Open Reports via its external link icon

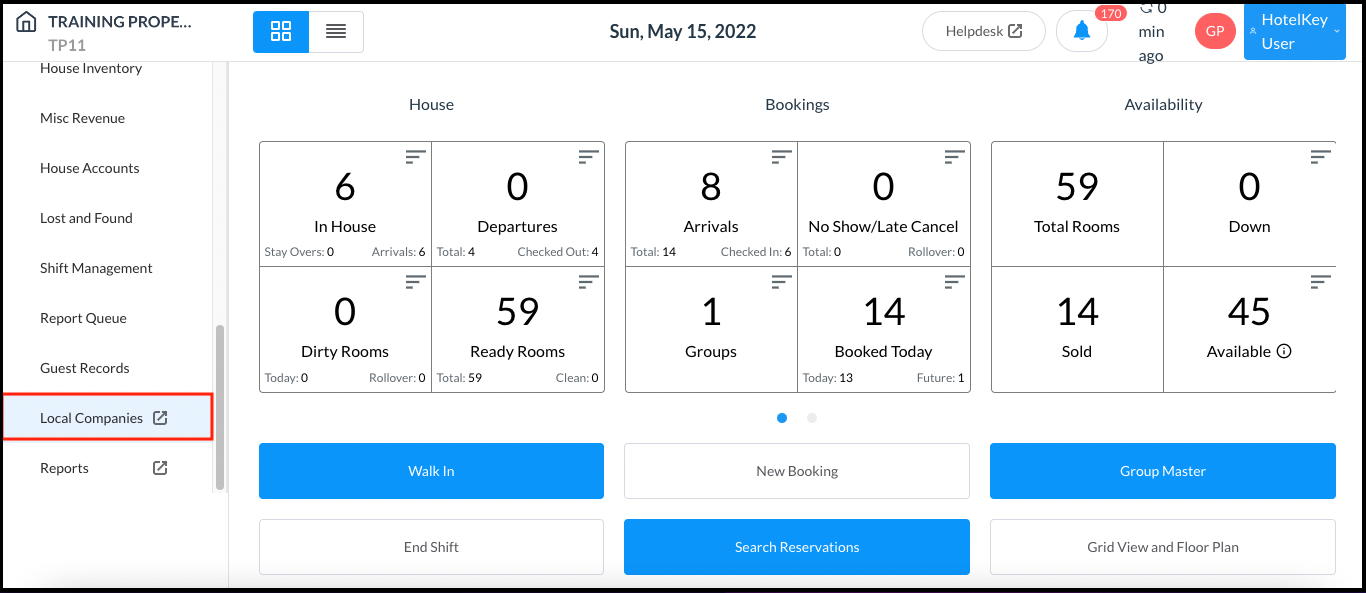coord(159,467)
